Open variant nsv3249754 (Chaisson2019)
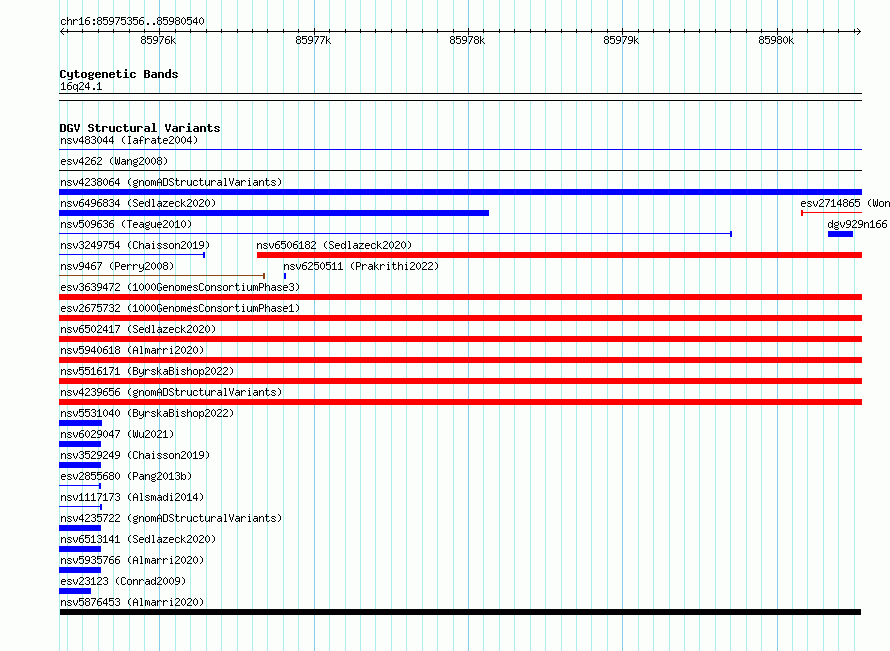The image size is (890, 651). 135,245
